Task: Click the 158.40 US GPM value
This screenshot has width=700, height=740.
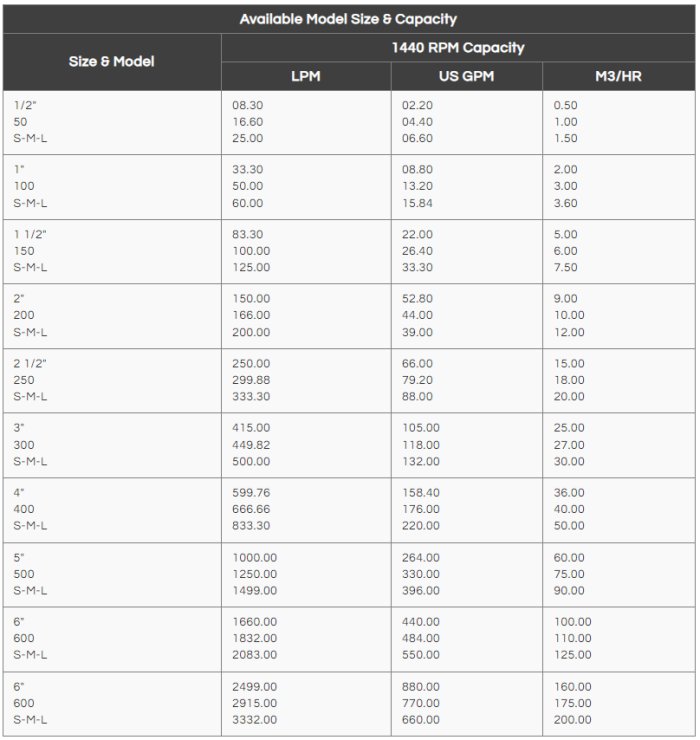Action: (x=420, y=493)
